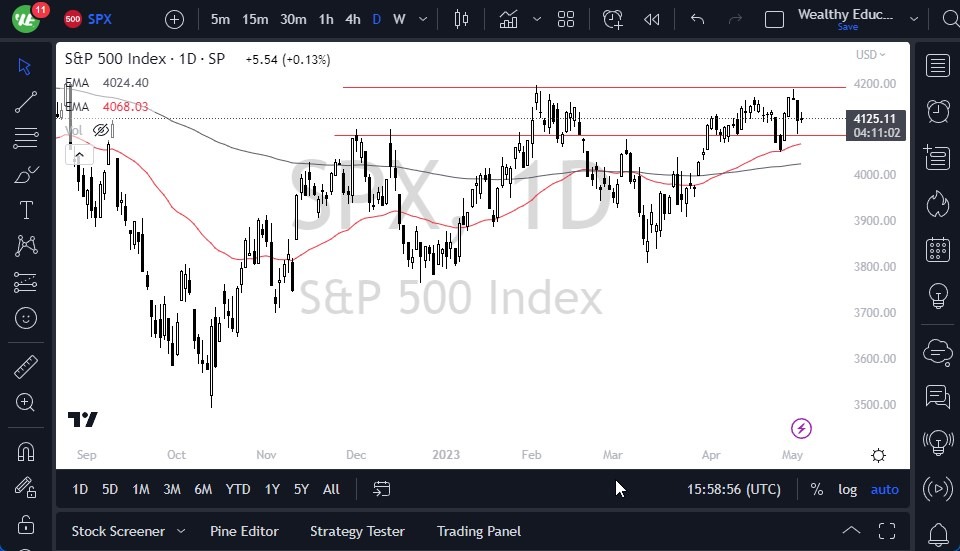Open the prediction and measurement tools

click(x=26, y=282)
